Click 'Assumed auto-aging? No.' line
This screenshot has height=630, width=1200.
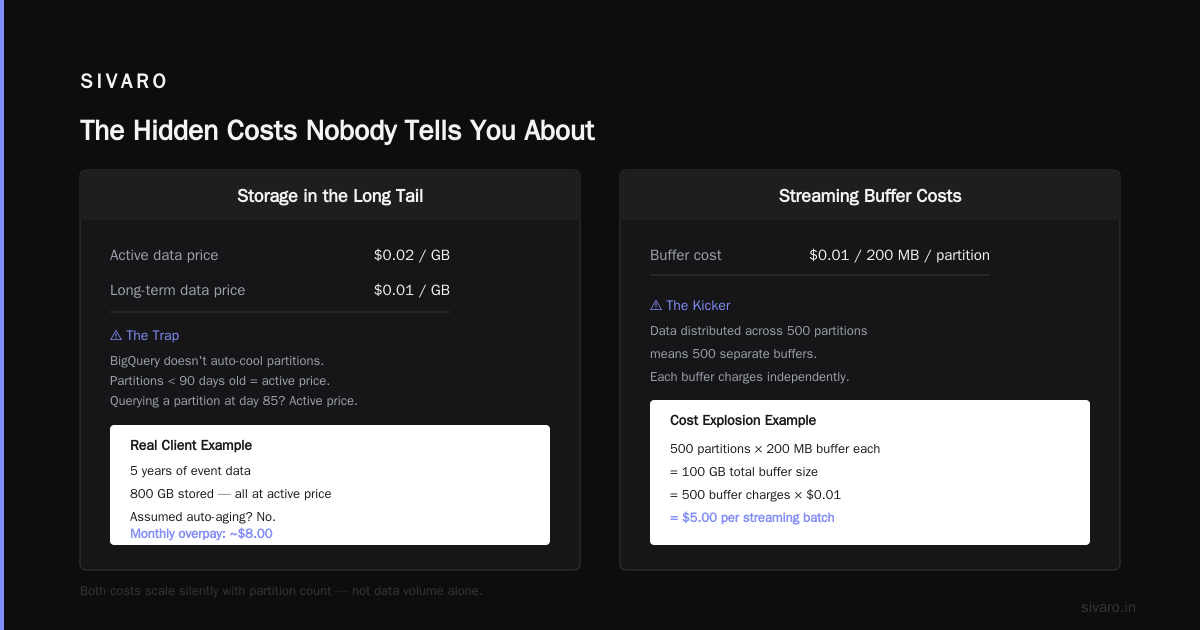tap(203, 517)
